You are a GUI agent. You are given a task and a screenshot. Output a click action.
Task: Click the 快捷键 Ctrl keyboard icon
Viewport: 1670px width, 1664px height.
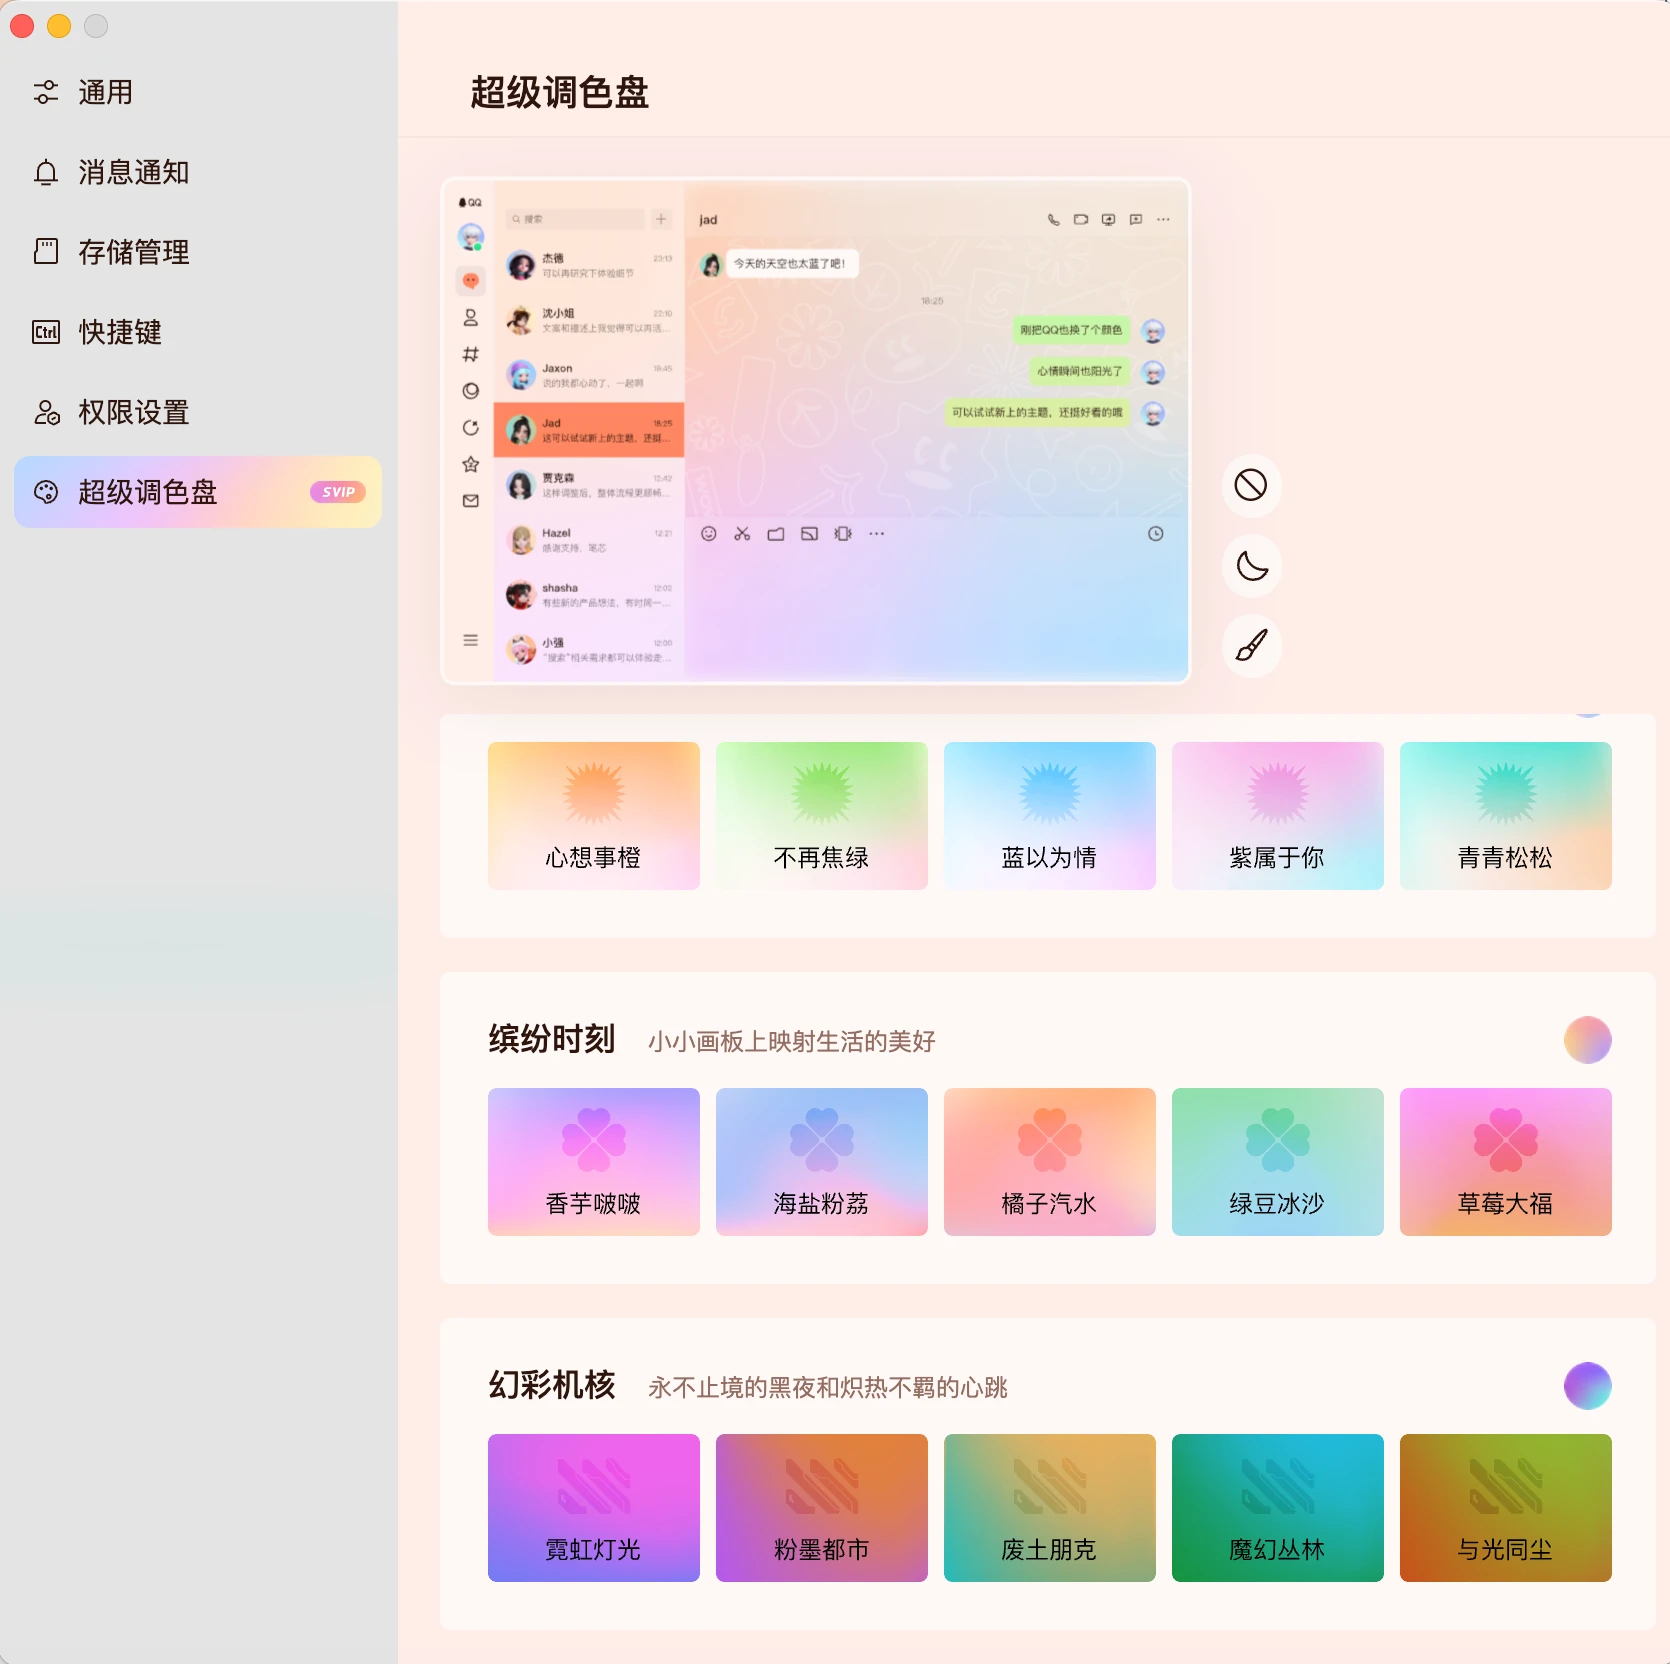click(x=46, y=332)
